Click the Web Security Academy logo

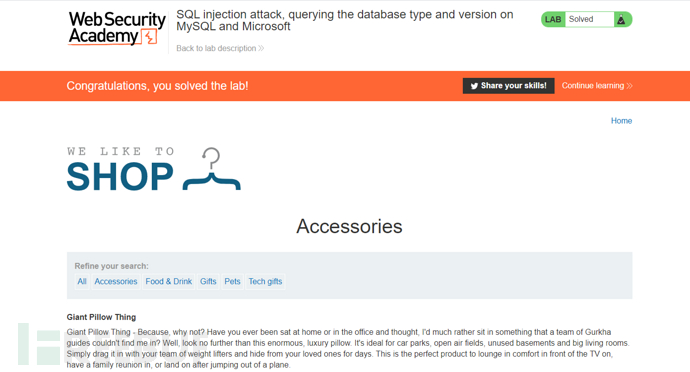[117, 28]
